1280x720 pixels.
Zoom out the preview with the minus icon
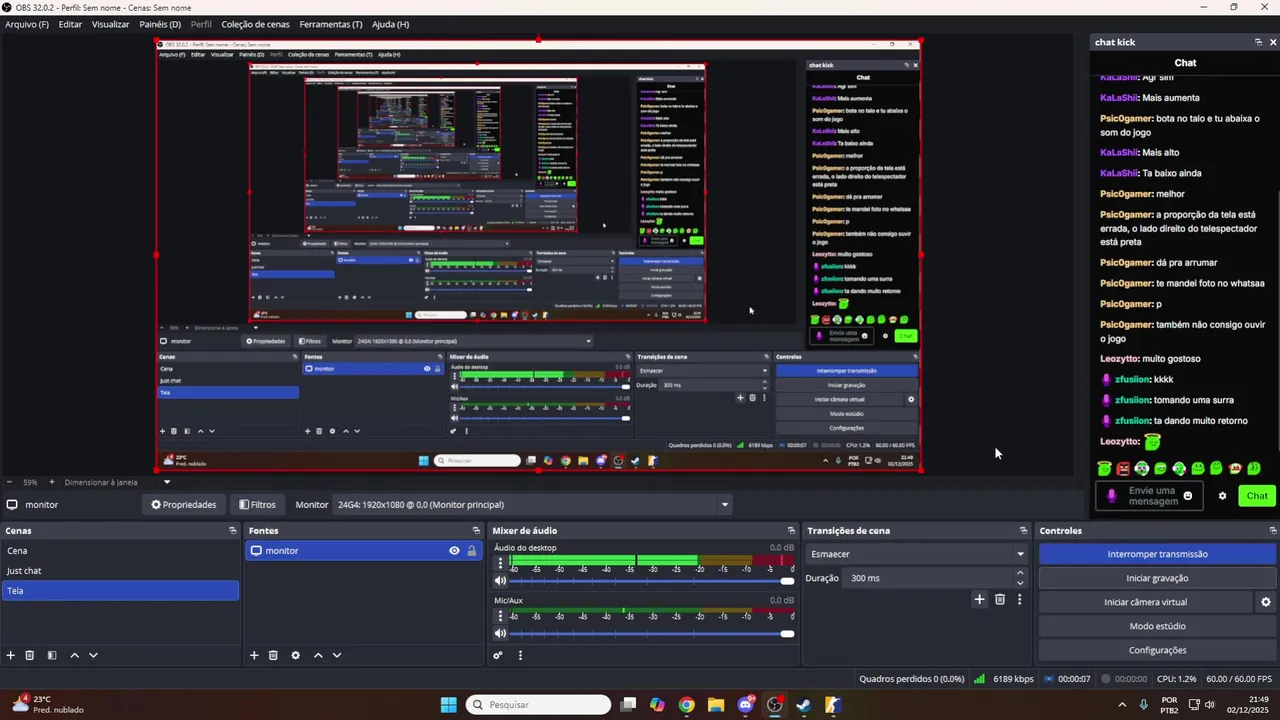pyautogui.click(x=8, y=482)
